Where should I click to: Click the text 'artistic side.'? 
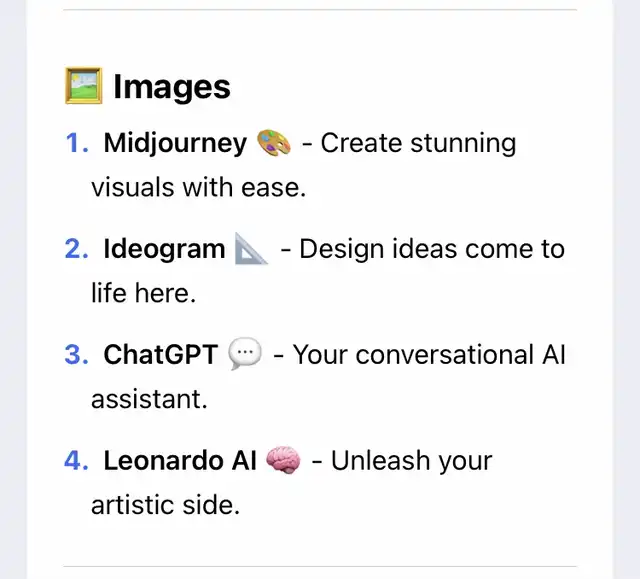[165, 505]
